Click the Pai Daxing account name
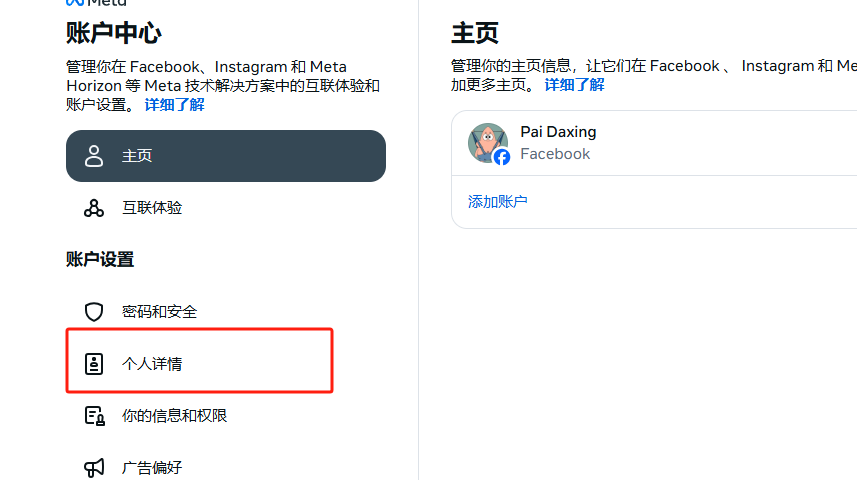The image size is (857, 480). coord(558,132)
